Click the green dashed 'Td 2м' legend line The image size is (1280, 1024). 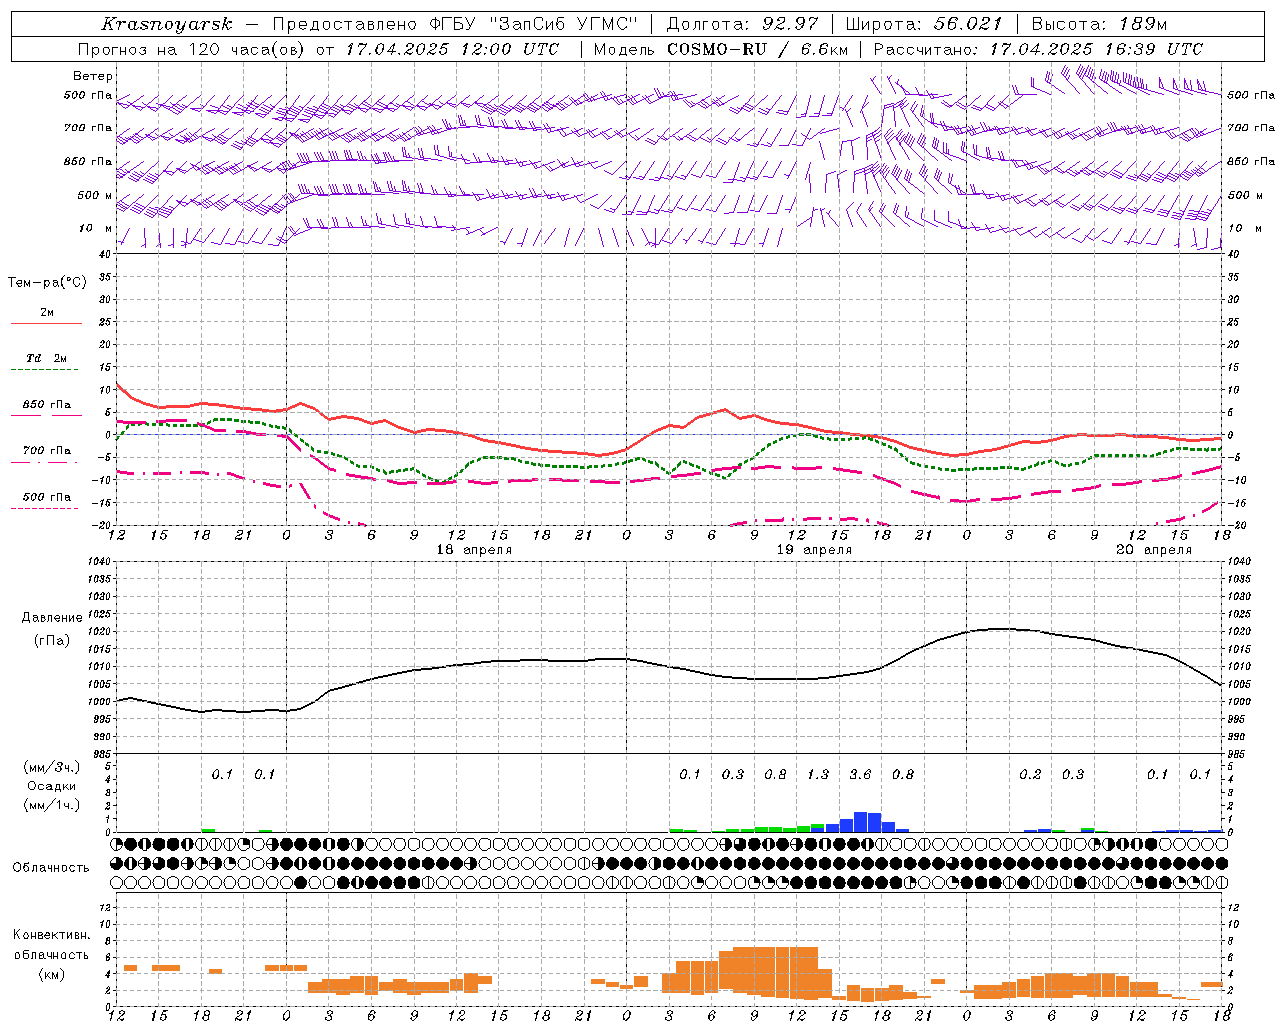tap(44, 369)
